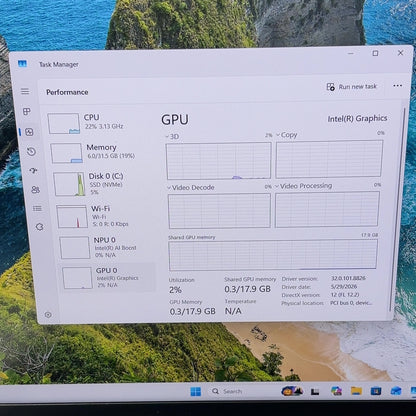This screenshot has width=416, height=416.
Task: Open the Task Manager navigation hamburger menu
Action: (25, 91)
